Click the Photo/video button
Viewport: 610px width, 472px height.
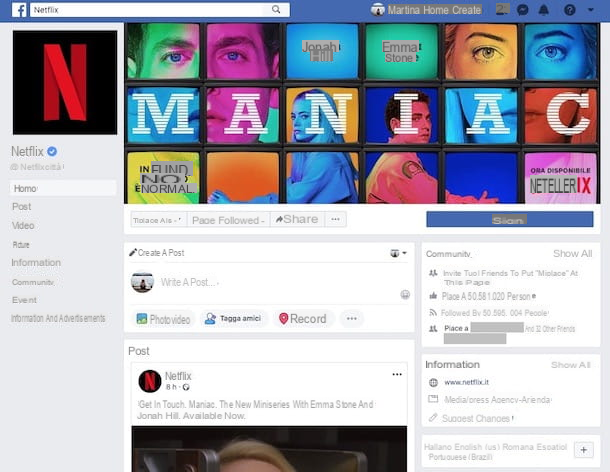click(x=163, y=319)
